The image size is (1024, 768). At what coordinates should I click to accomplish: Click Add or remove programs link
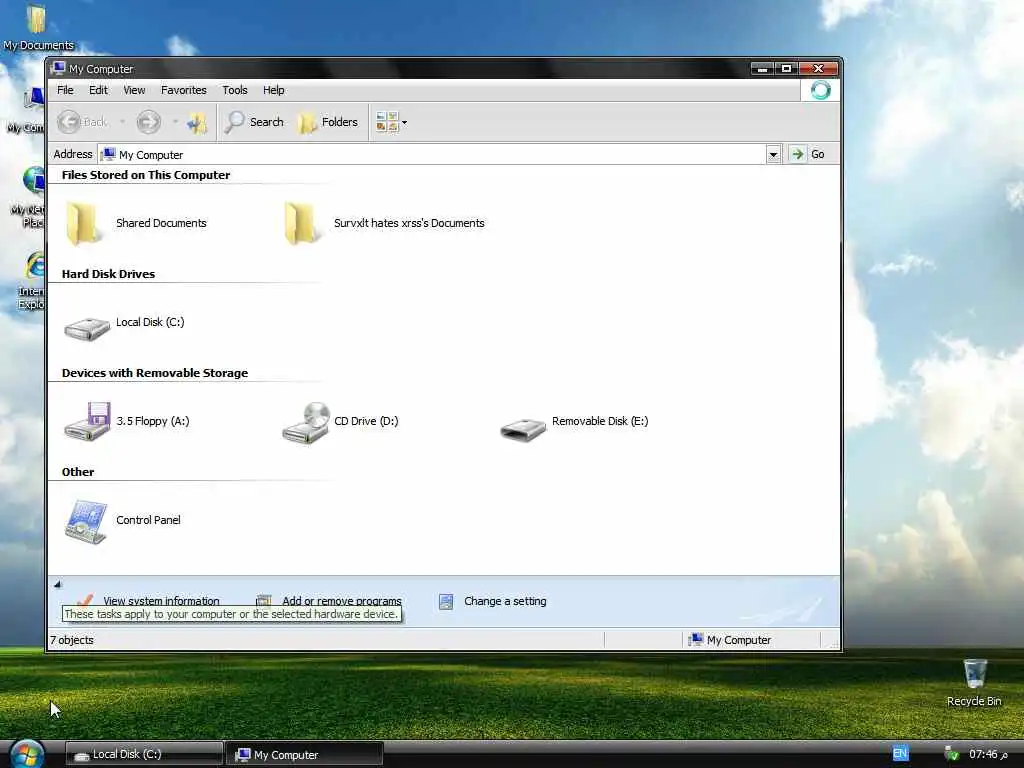tap(342, 601)
